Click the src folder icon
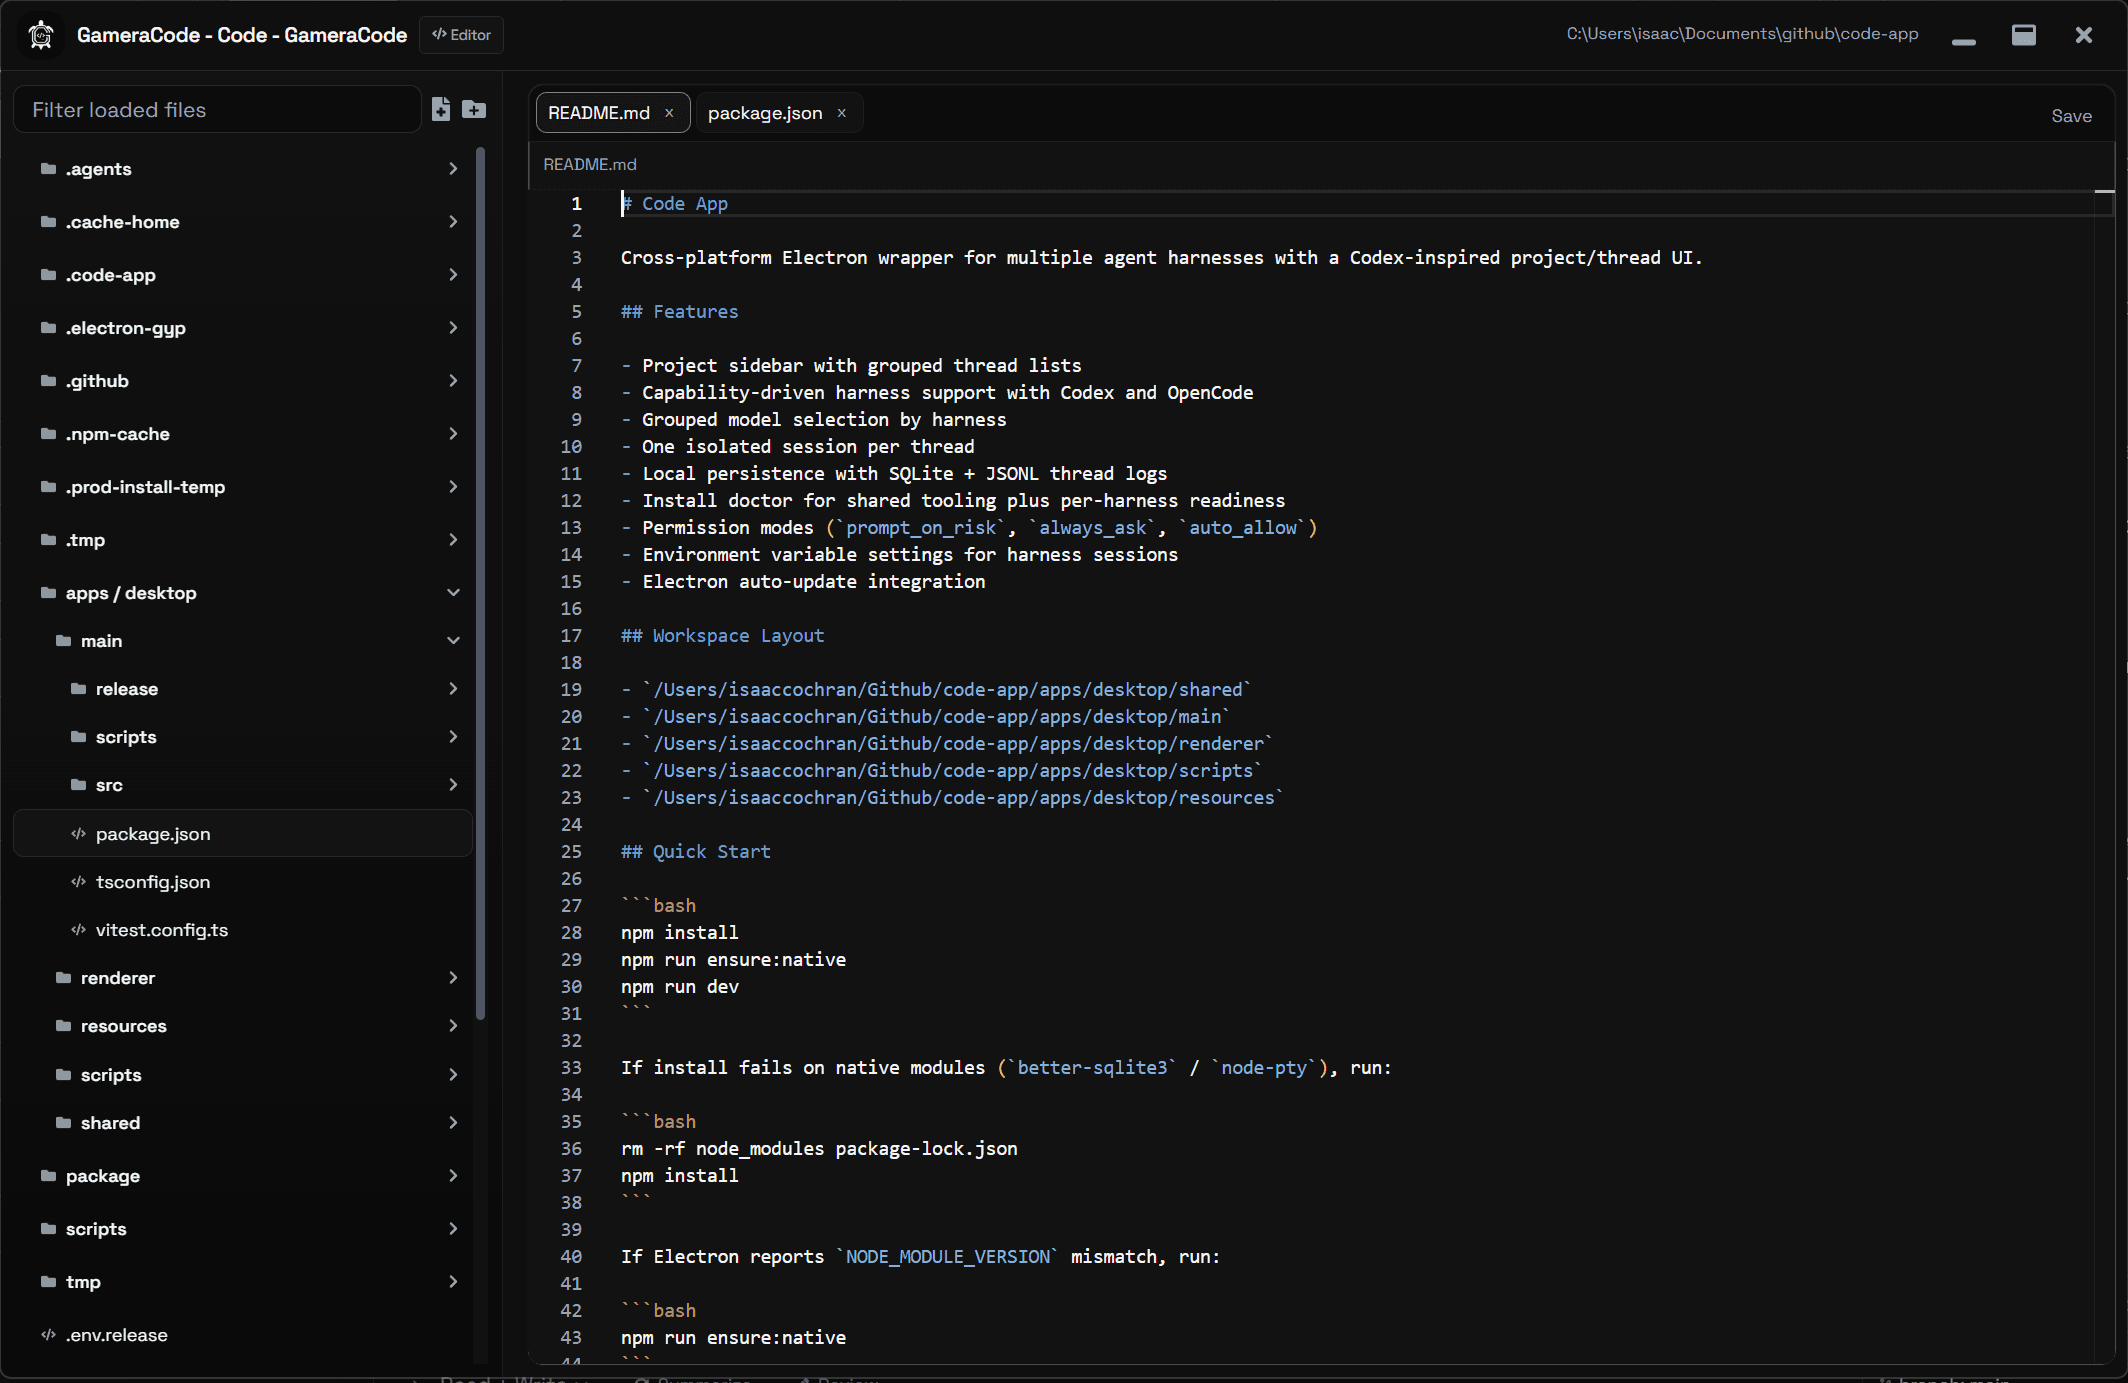2128x1383 pixels. pos(78,784)
